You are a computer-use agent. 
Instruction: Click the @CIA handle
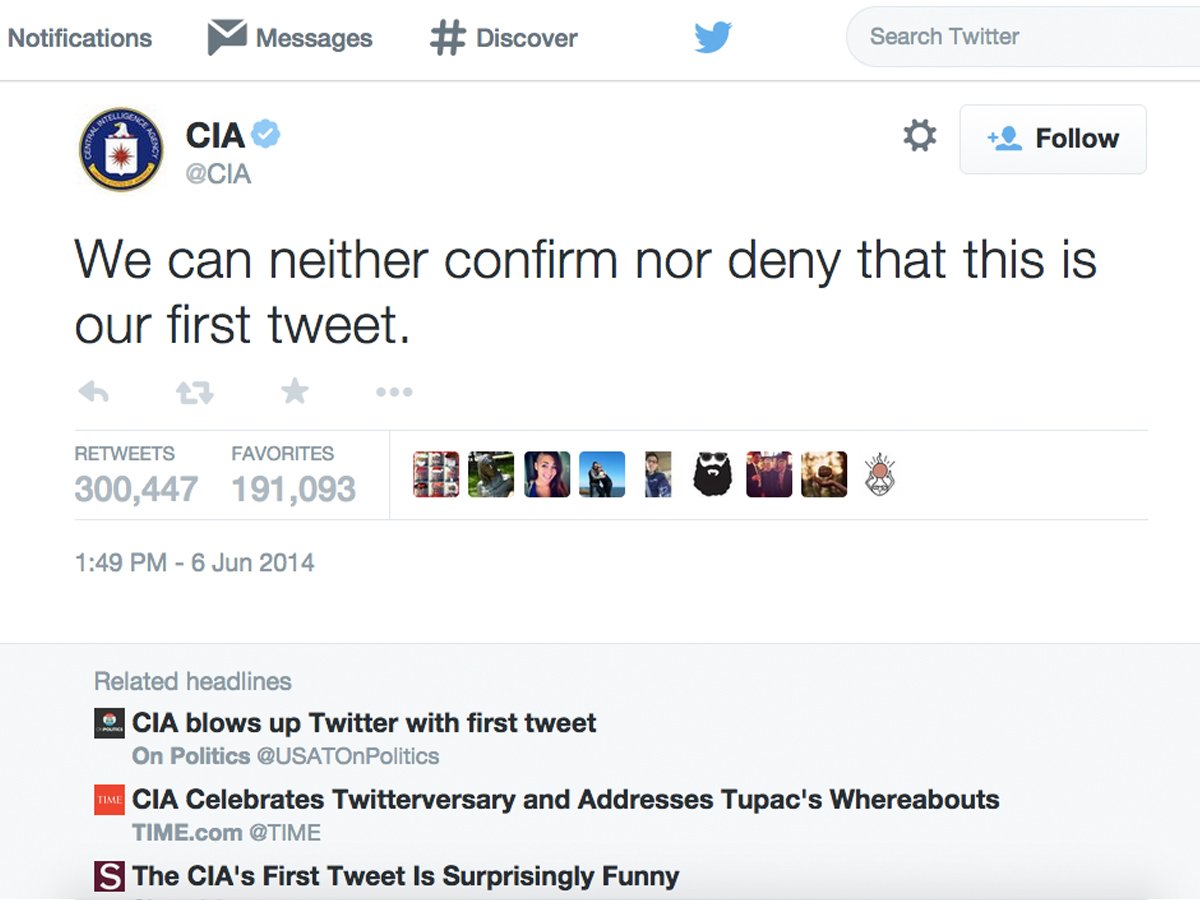pos(218,174)
